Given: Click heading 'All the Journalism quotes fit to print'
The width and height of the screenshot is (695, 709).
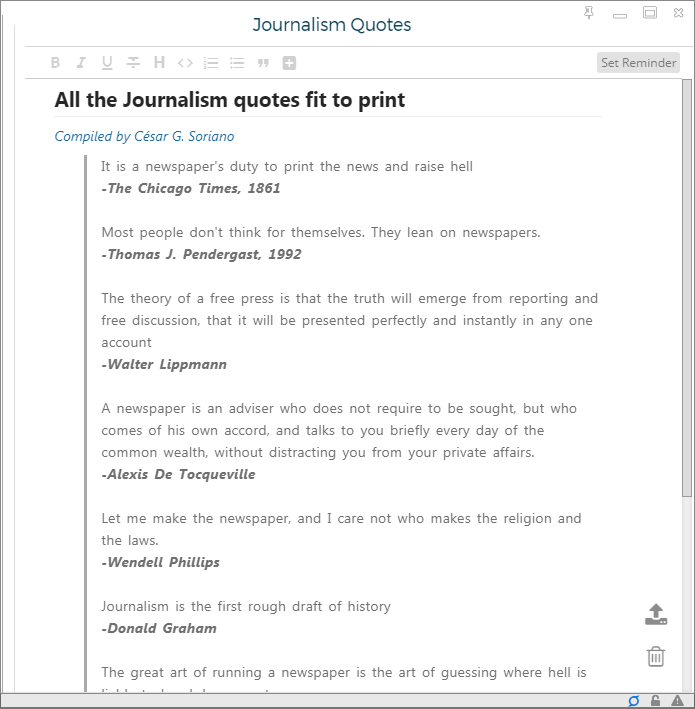Looking at the screenshot, I should coord(230,100).
